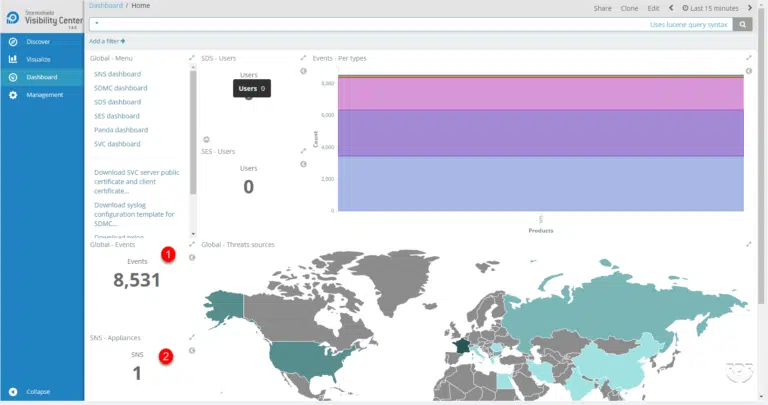The width and height of the screenshot is (768, 405).
Task: Expand the SES - Users panel fullscreen
Action: click(303, 151)
